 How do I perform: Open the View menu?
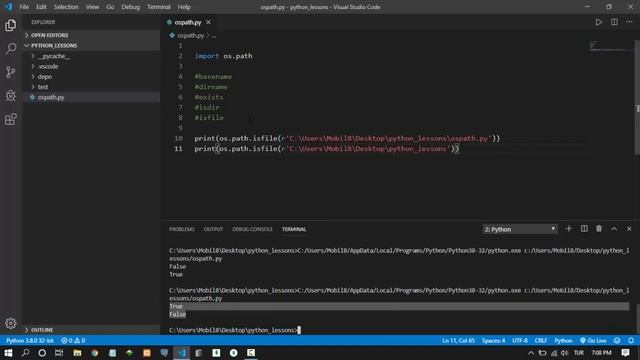[92, 7]
